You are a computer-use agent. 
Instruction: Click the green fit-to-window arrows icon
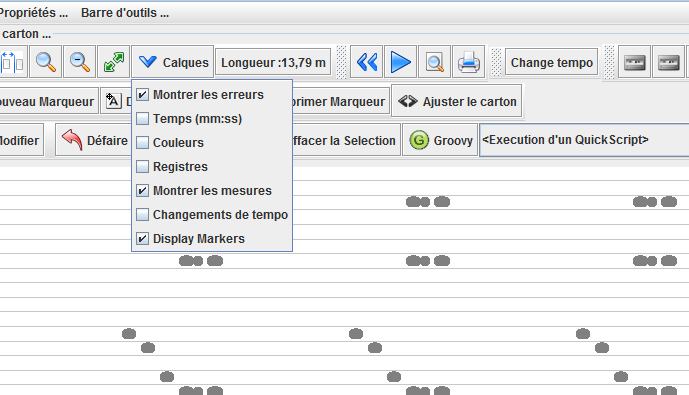(x=113, y=62)
